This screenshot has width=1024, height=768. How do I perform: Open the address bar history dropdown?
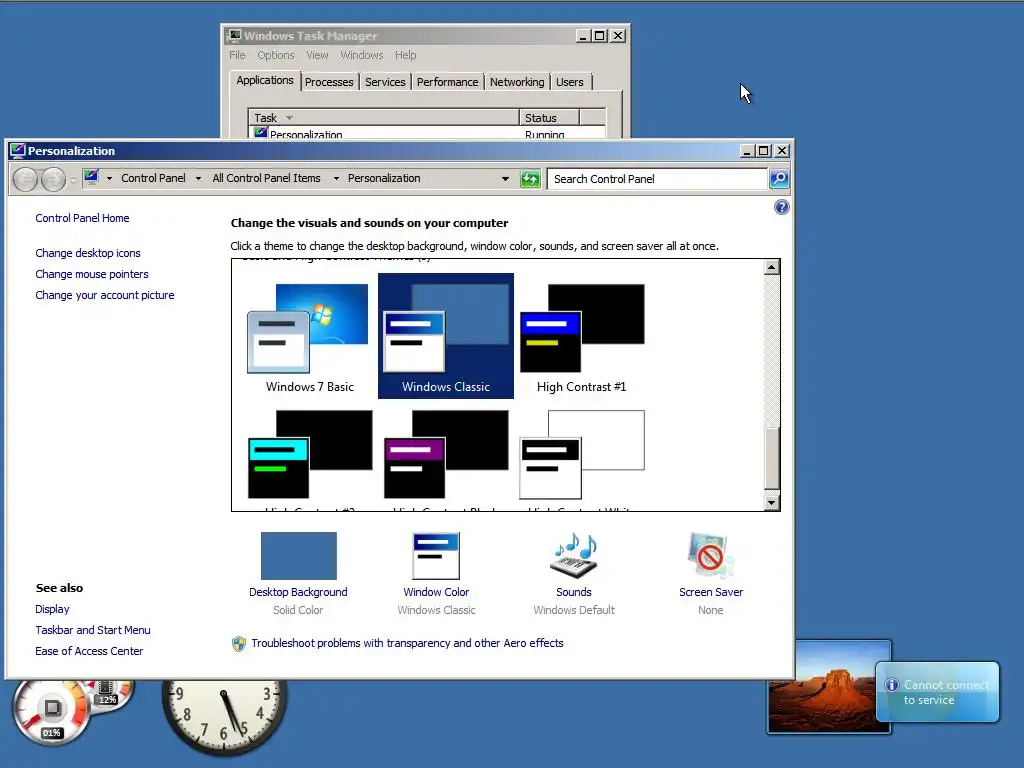click(x=505, y=178)
